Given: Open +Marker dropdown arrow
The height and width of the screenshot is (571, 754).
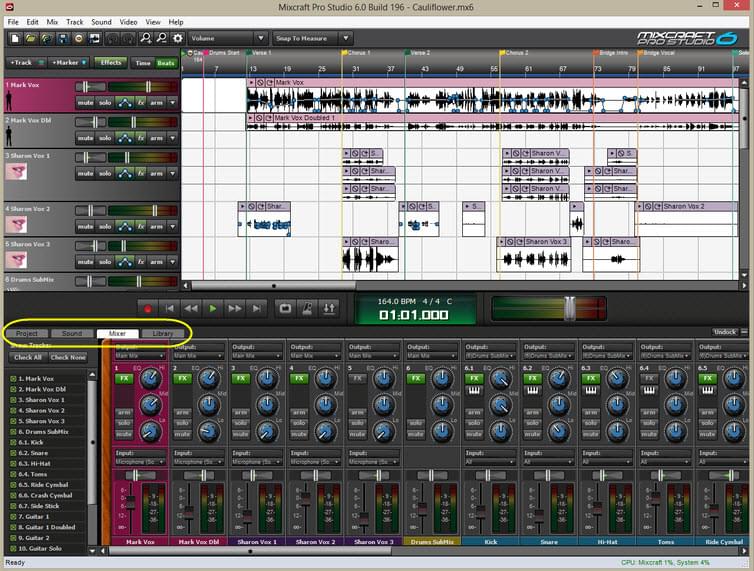Looking at the screenshot, I should click(84, 63).
